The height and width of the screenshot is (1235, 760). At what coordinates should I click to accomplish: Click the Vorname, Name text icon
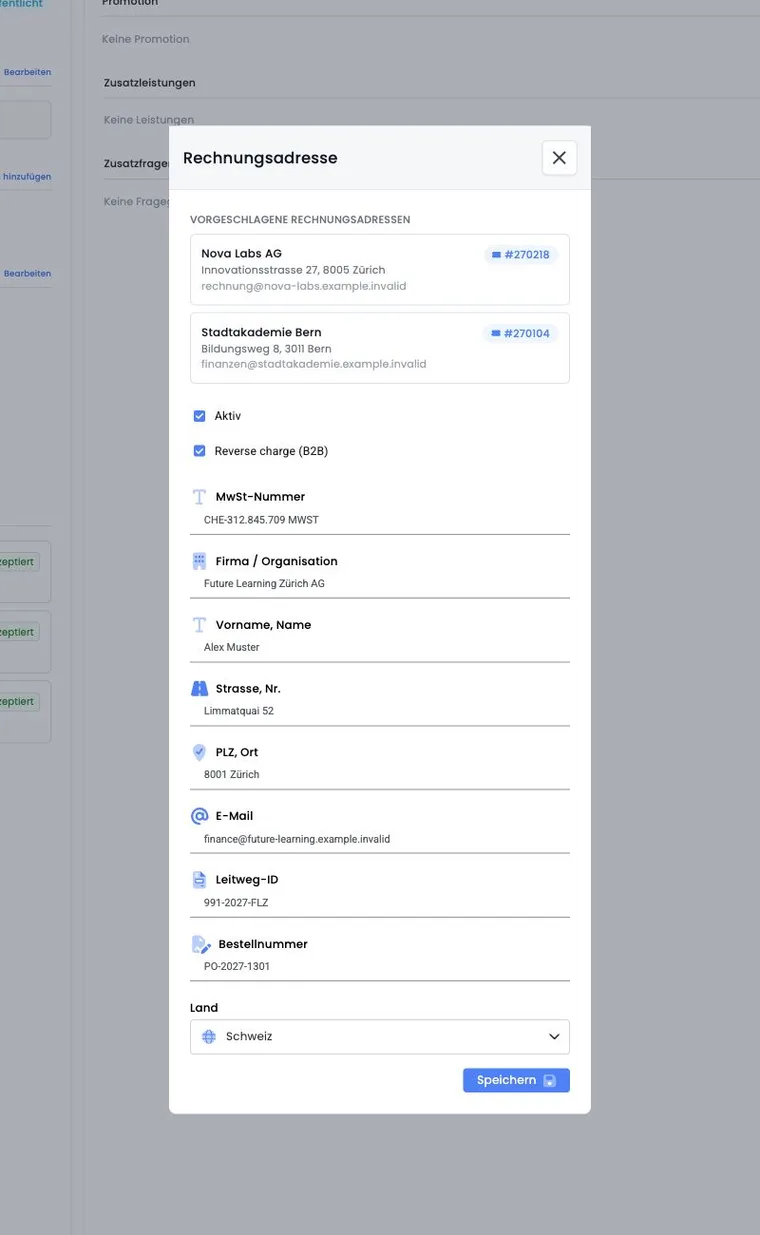pos(199,625)
